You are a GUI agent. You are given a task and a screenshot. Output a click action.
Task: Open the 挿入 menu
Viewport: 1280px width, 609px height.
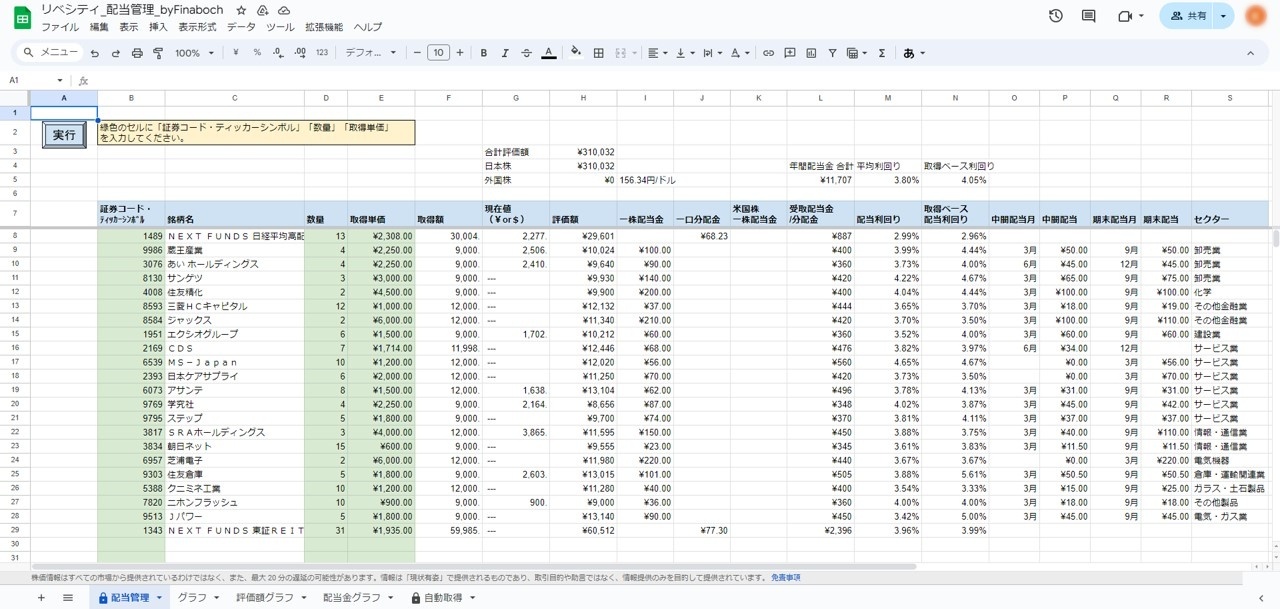tap(158, 27)
